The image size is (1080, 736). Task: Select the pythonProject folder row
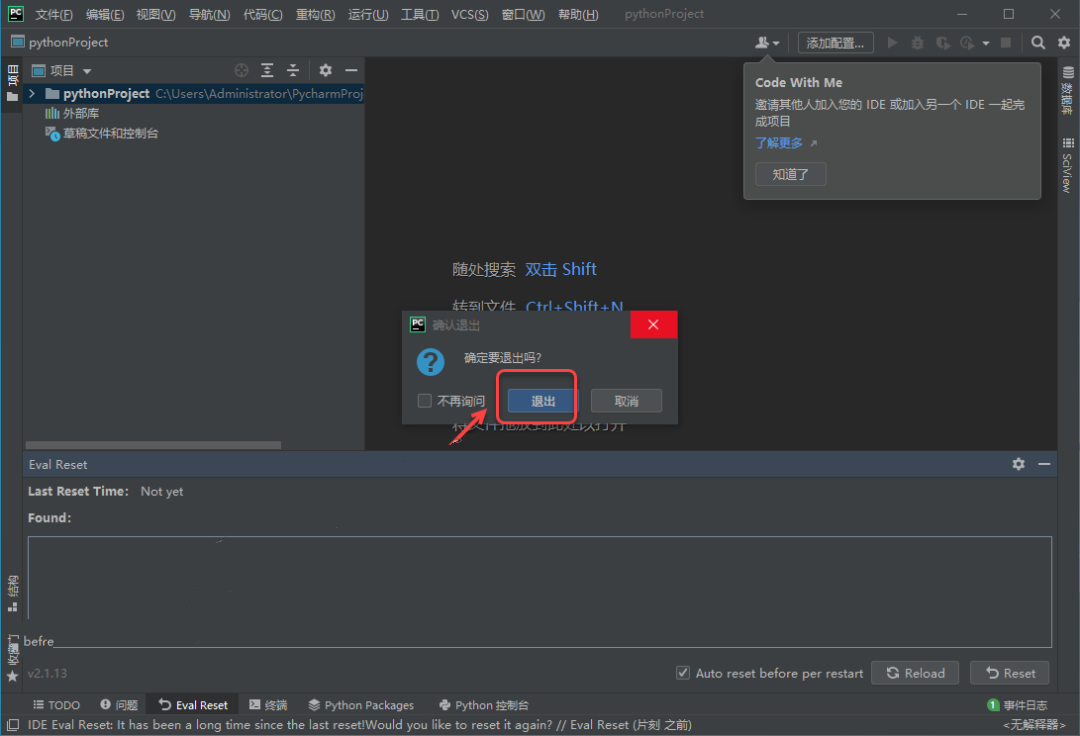pyautogui.click(x=194, y=93)
